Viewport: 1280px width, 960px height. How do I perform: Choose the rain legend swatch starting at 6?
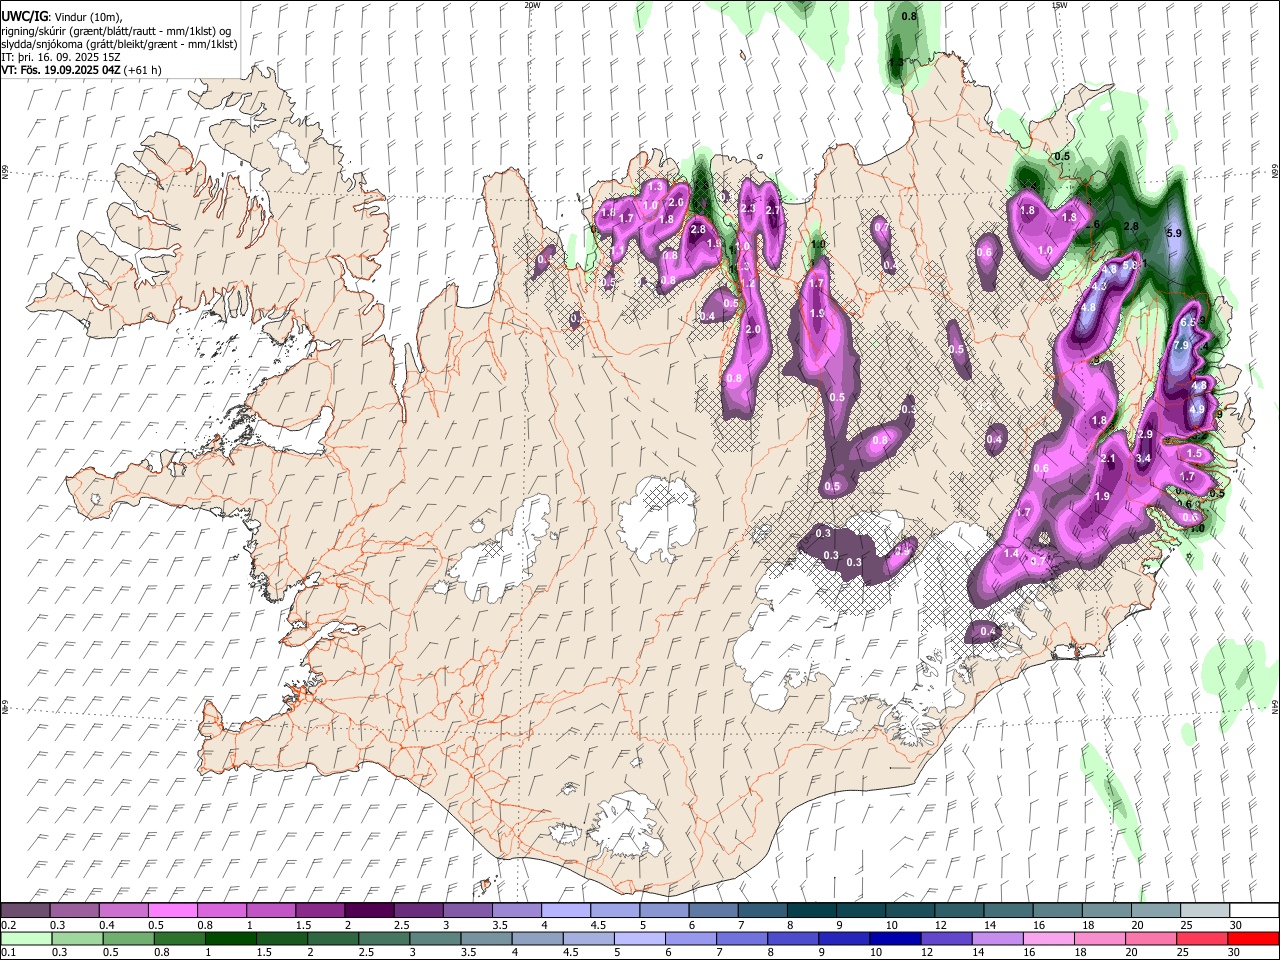click(x=690, y=938)
